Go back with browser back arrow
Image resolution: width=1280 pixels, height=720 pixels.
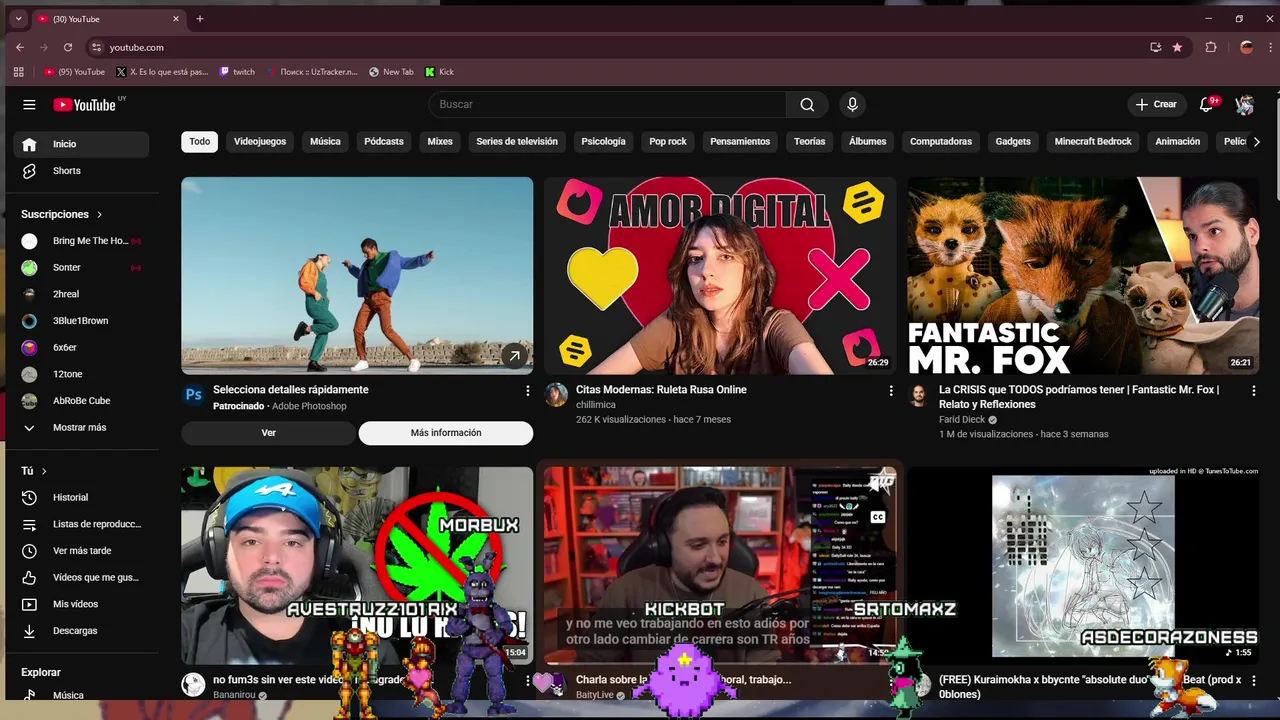tap(20, 47)
